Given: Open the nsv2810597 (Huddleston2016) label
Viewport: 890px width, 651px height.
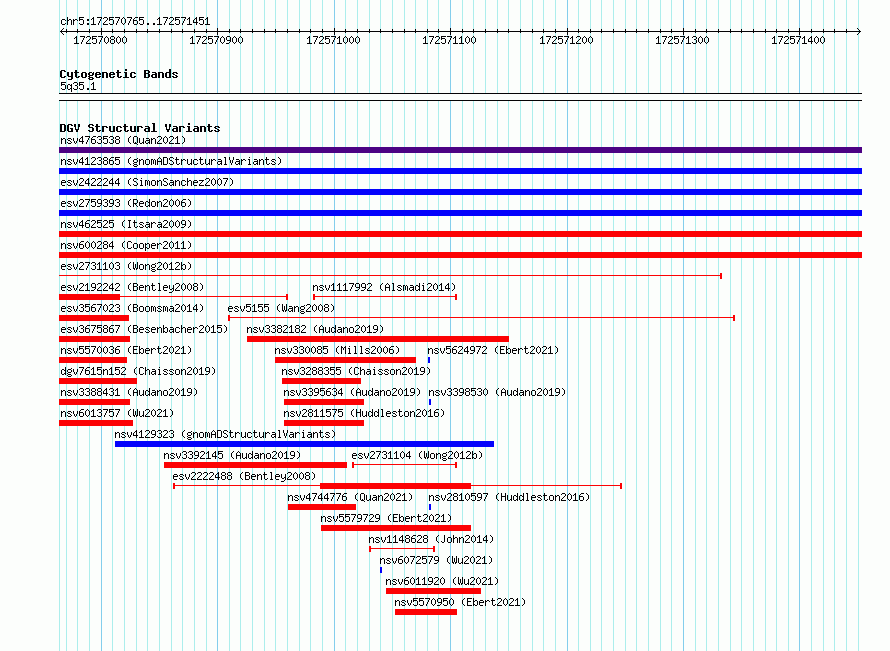Looking at the screenshot, I should pyautogui.click(x=509, y=497).
